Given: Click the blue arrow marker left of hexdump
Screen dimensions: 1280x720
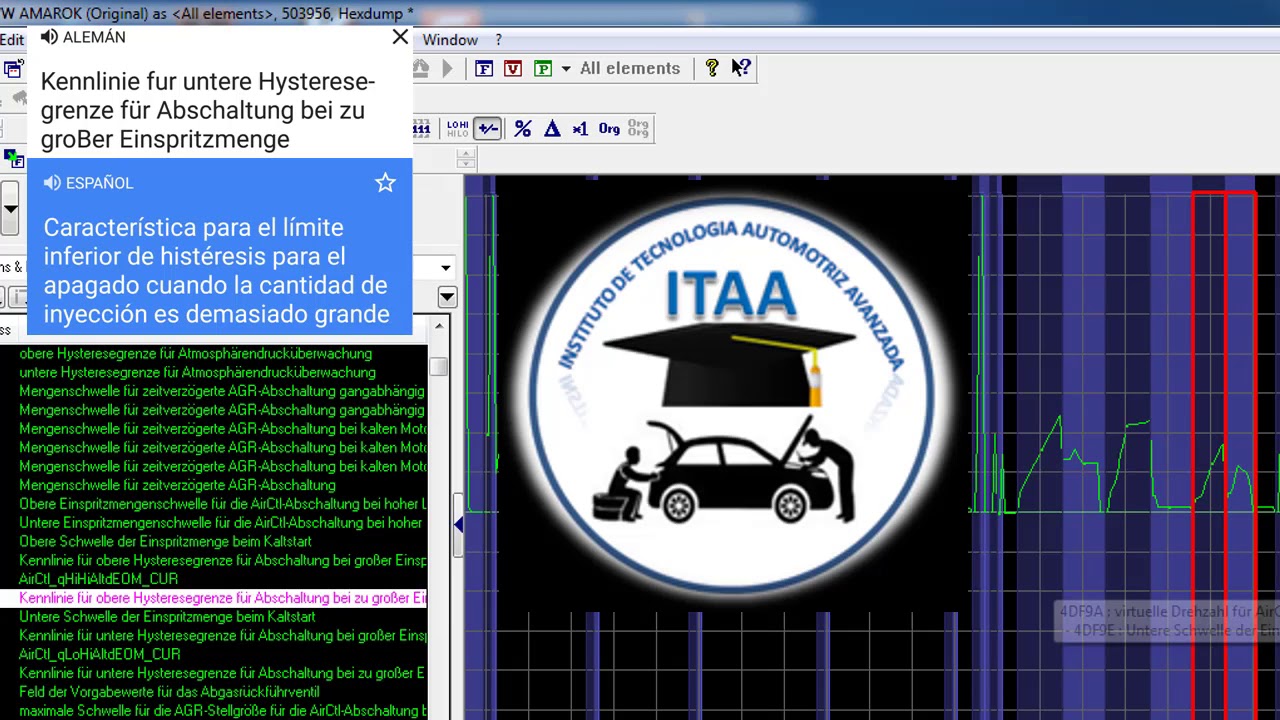Looking at the screenshot, I should pos(458,524).
